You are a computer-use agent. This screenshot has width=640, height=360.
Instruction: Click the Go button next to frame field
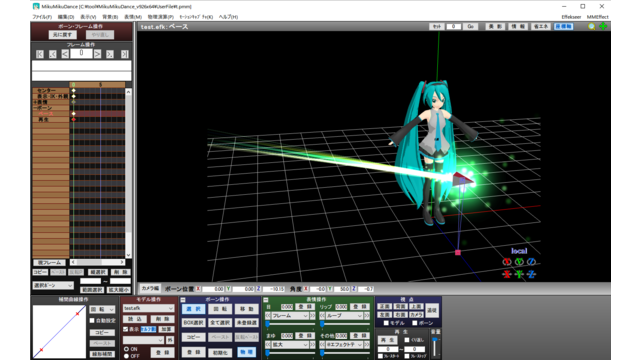click(x=470, y=27)
